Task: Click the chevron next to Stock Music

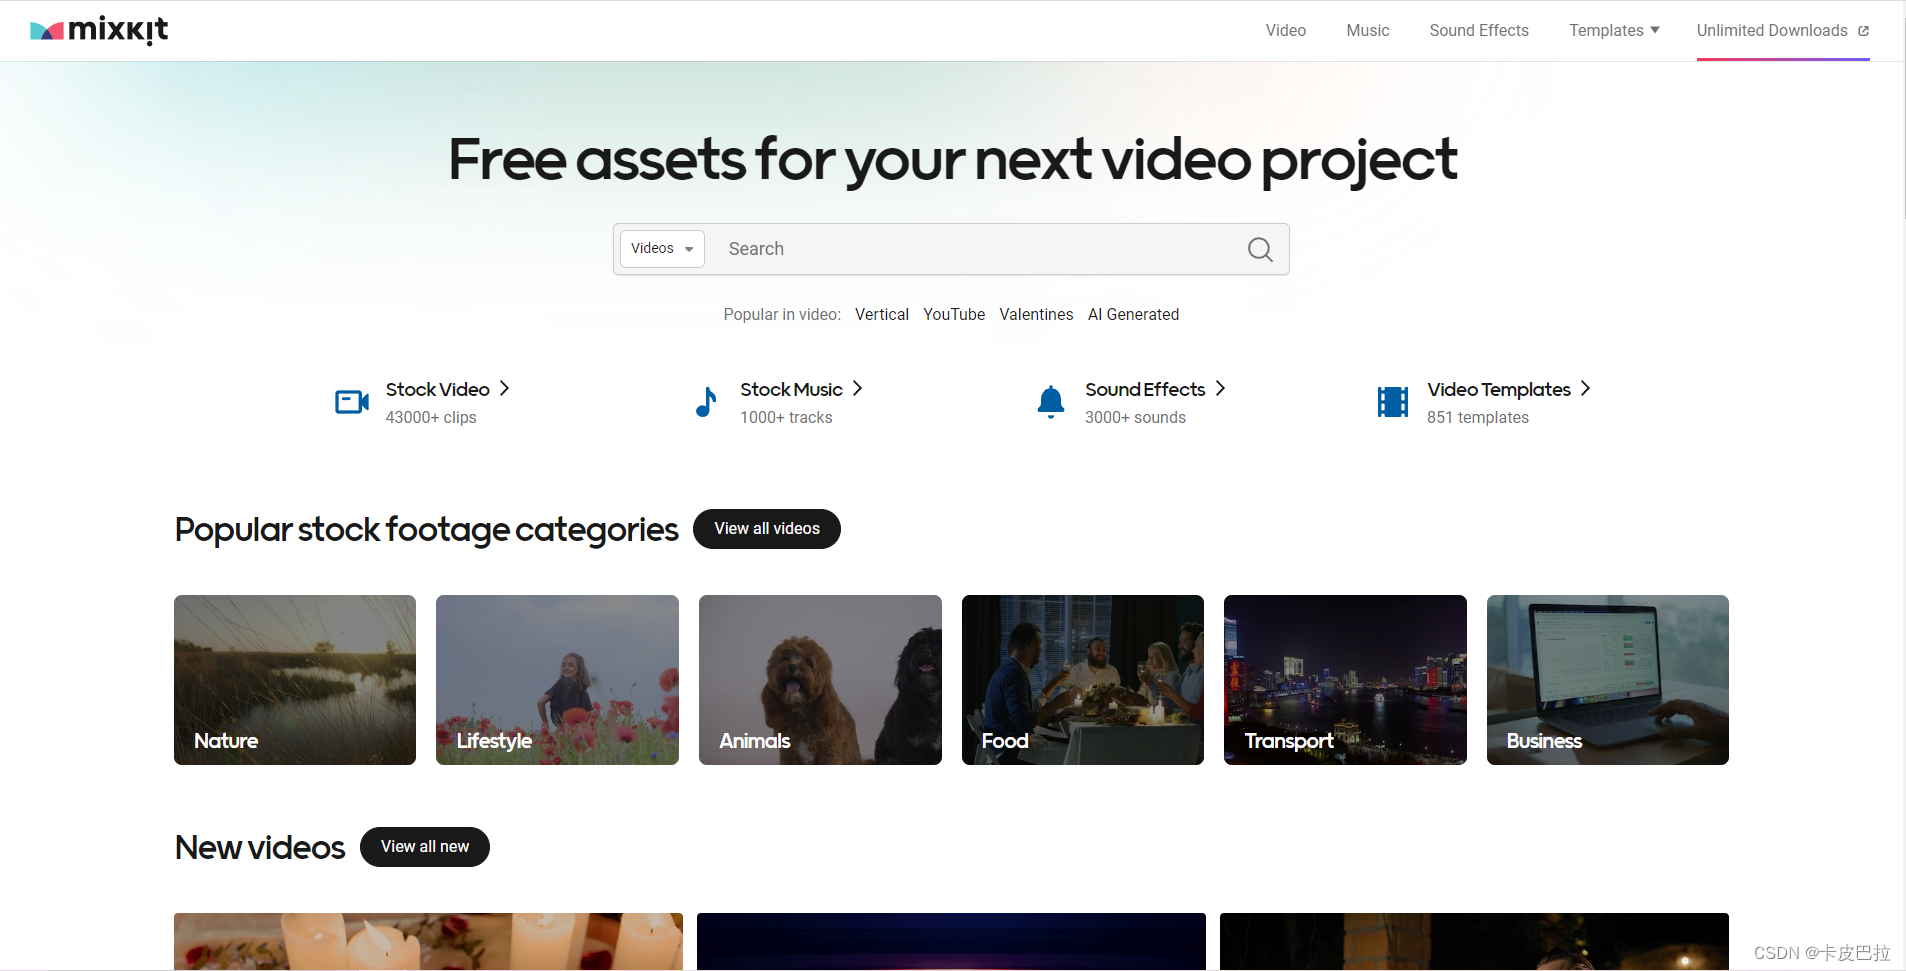Action: (857, 388)
